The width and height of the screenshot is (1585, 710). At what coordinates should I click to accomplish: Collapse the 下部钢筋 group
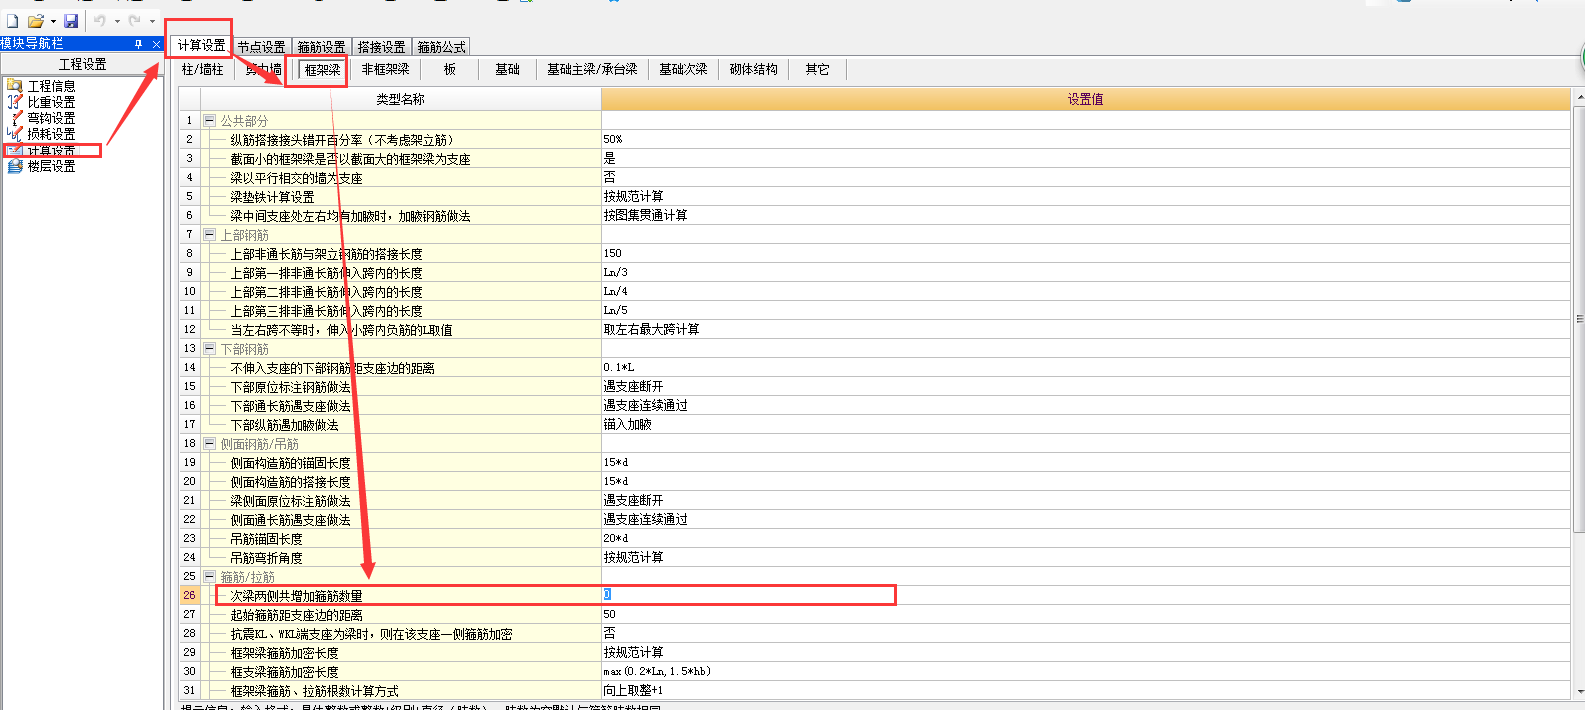210,349
